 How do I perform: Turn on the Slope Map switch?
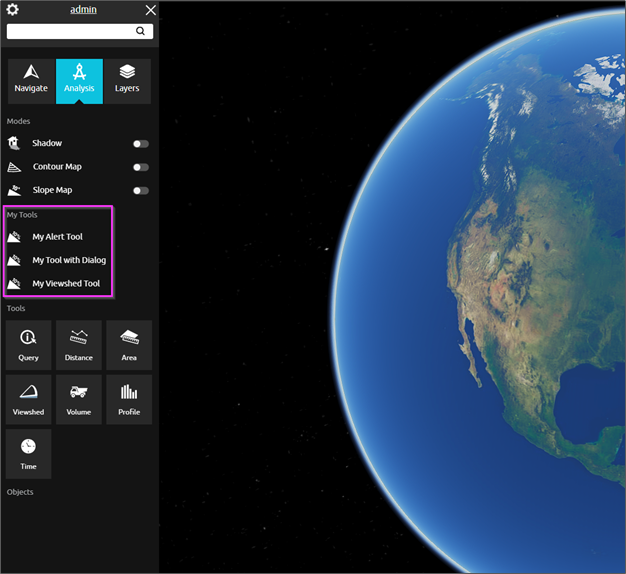tap(141, 191)
